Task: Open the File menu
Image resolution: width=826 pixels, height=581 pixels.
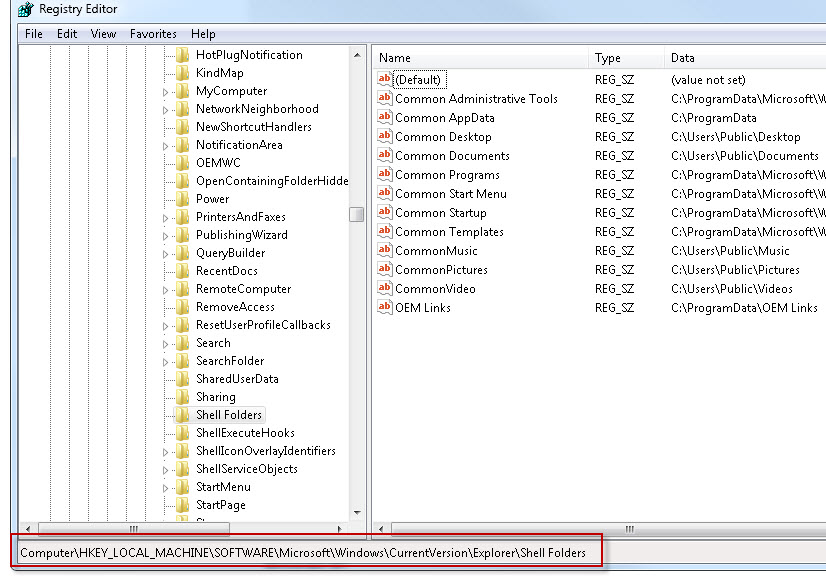Action: pyautogui.click(x=34, y=34)
